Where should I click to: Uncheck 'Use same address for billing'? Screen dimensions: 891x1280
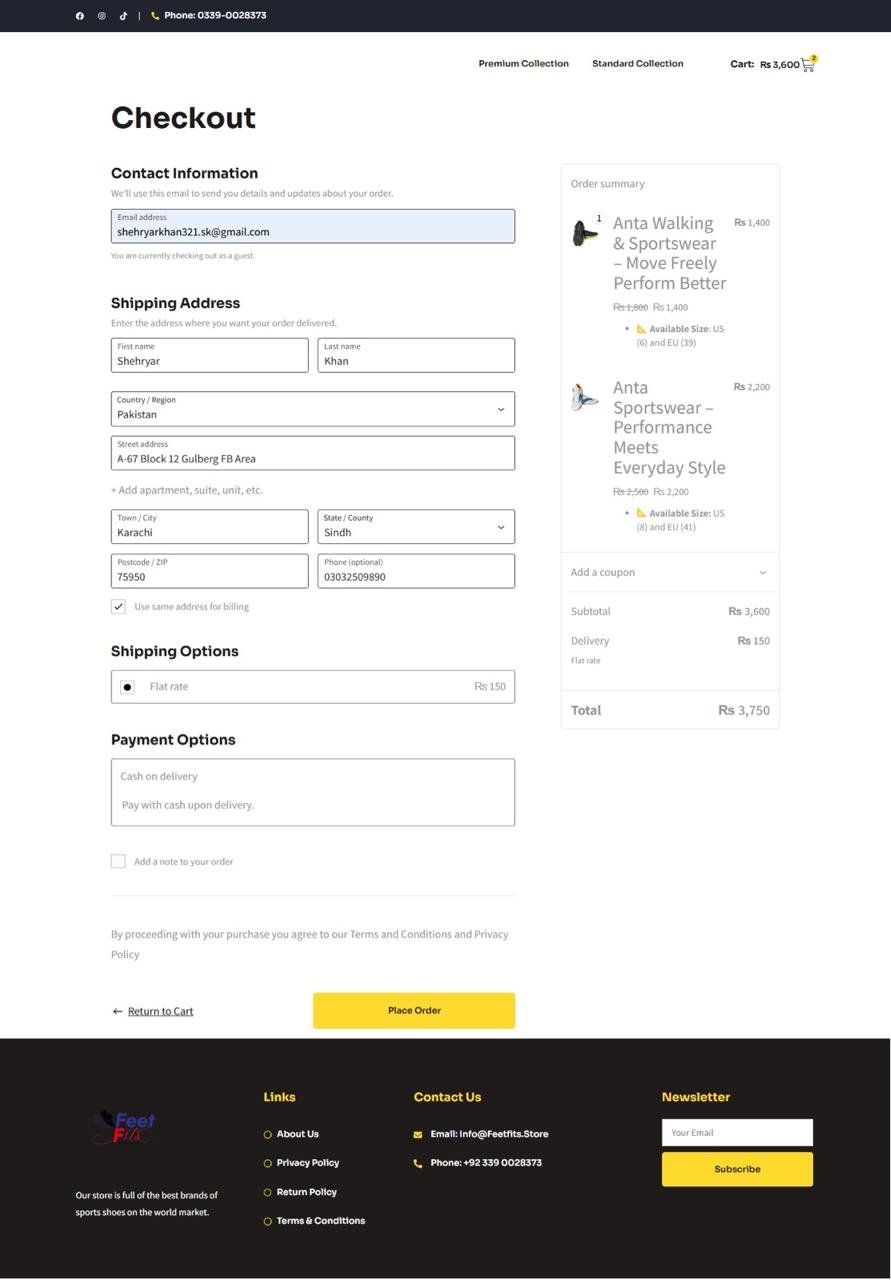pos(118,607)
